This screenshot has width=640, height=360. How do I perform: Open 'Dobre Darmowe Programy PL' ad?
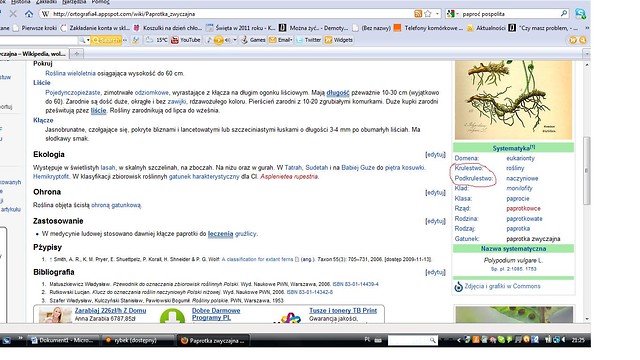[216, 314]
